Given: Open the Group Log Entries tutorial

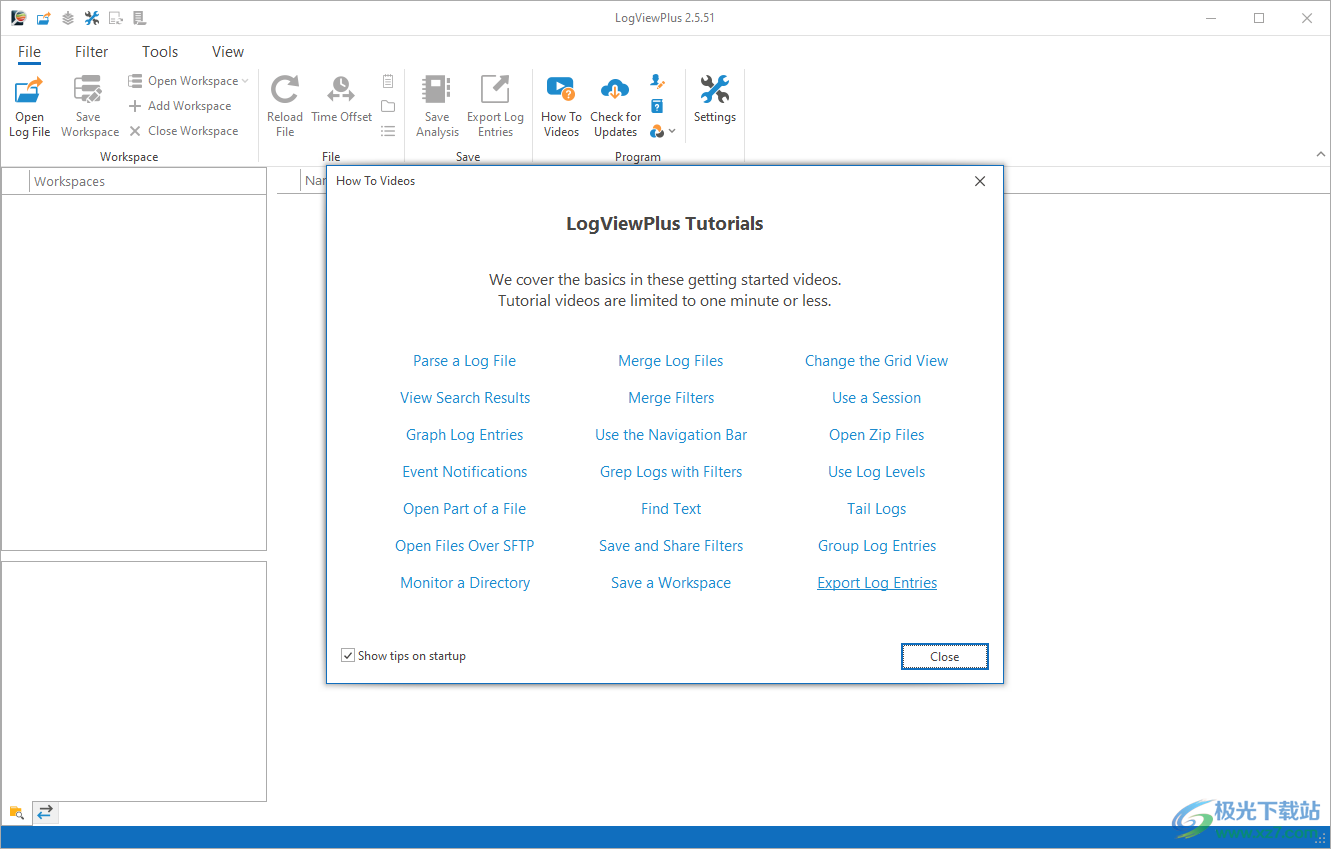Looking at the screenshot, I should (877, 546).
